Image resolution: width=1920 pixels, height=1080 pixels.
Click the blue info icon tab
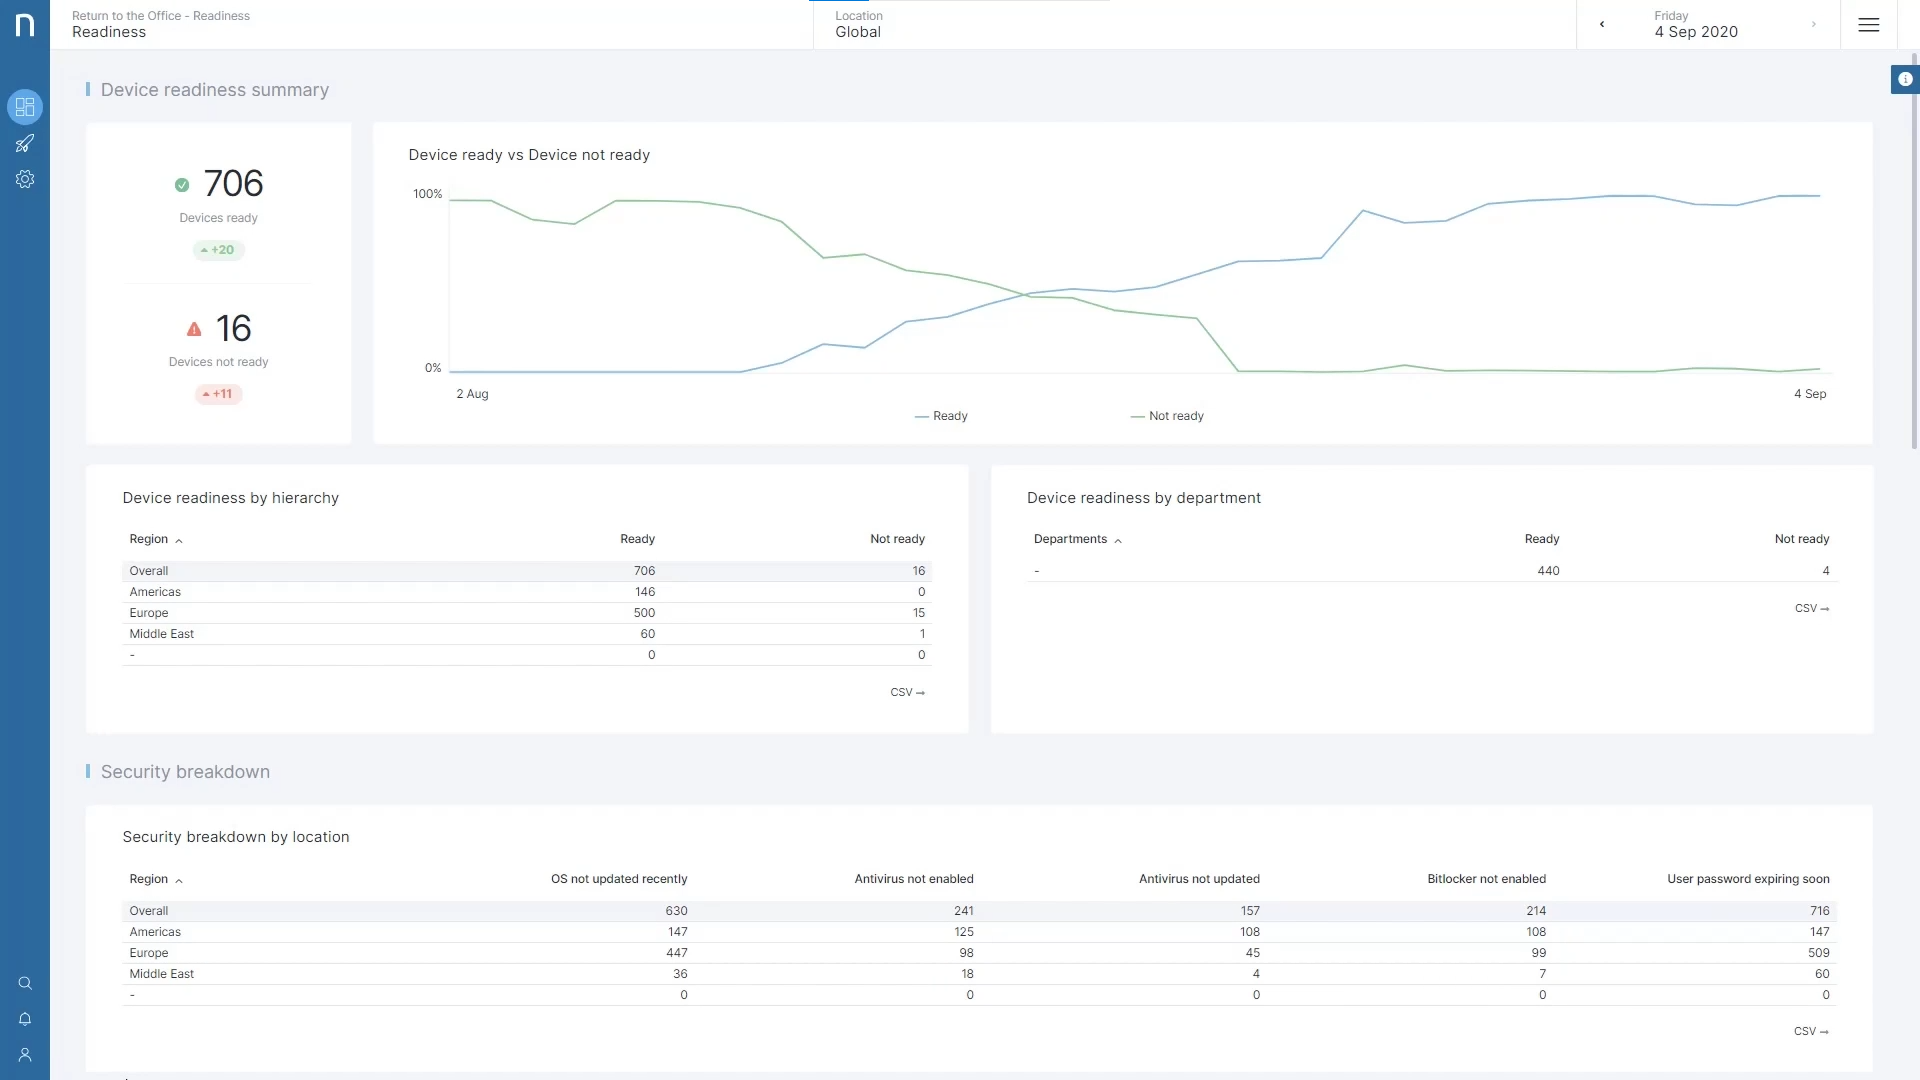pos(1905,79)
